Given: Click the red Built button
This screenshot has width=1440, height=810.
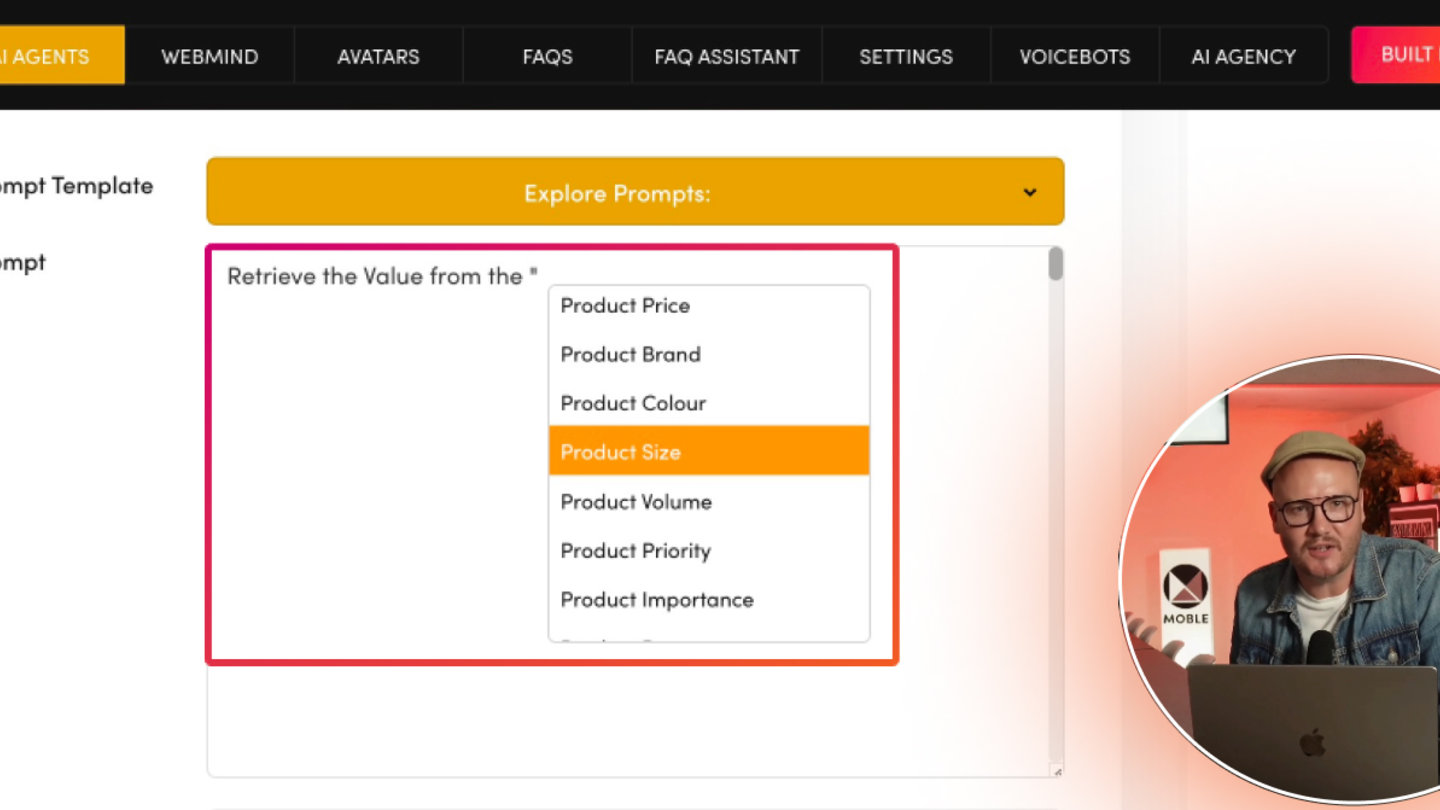Looking at the screenshot, I should (1400, 54).
